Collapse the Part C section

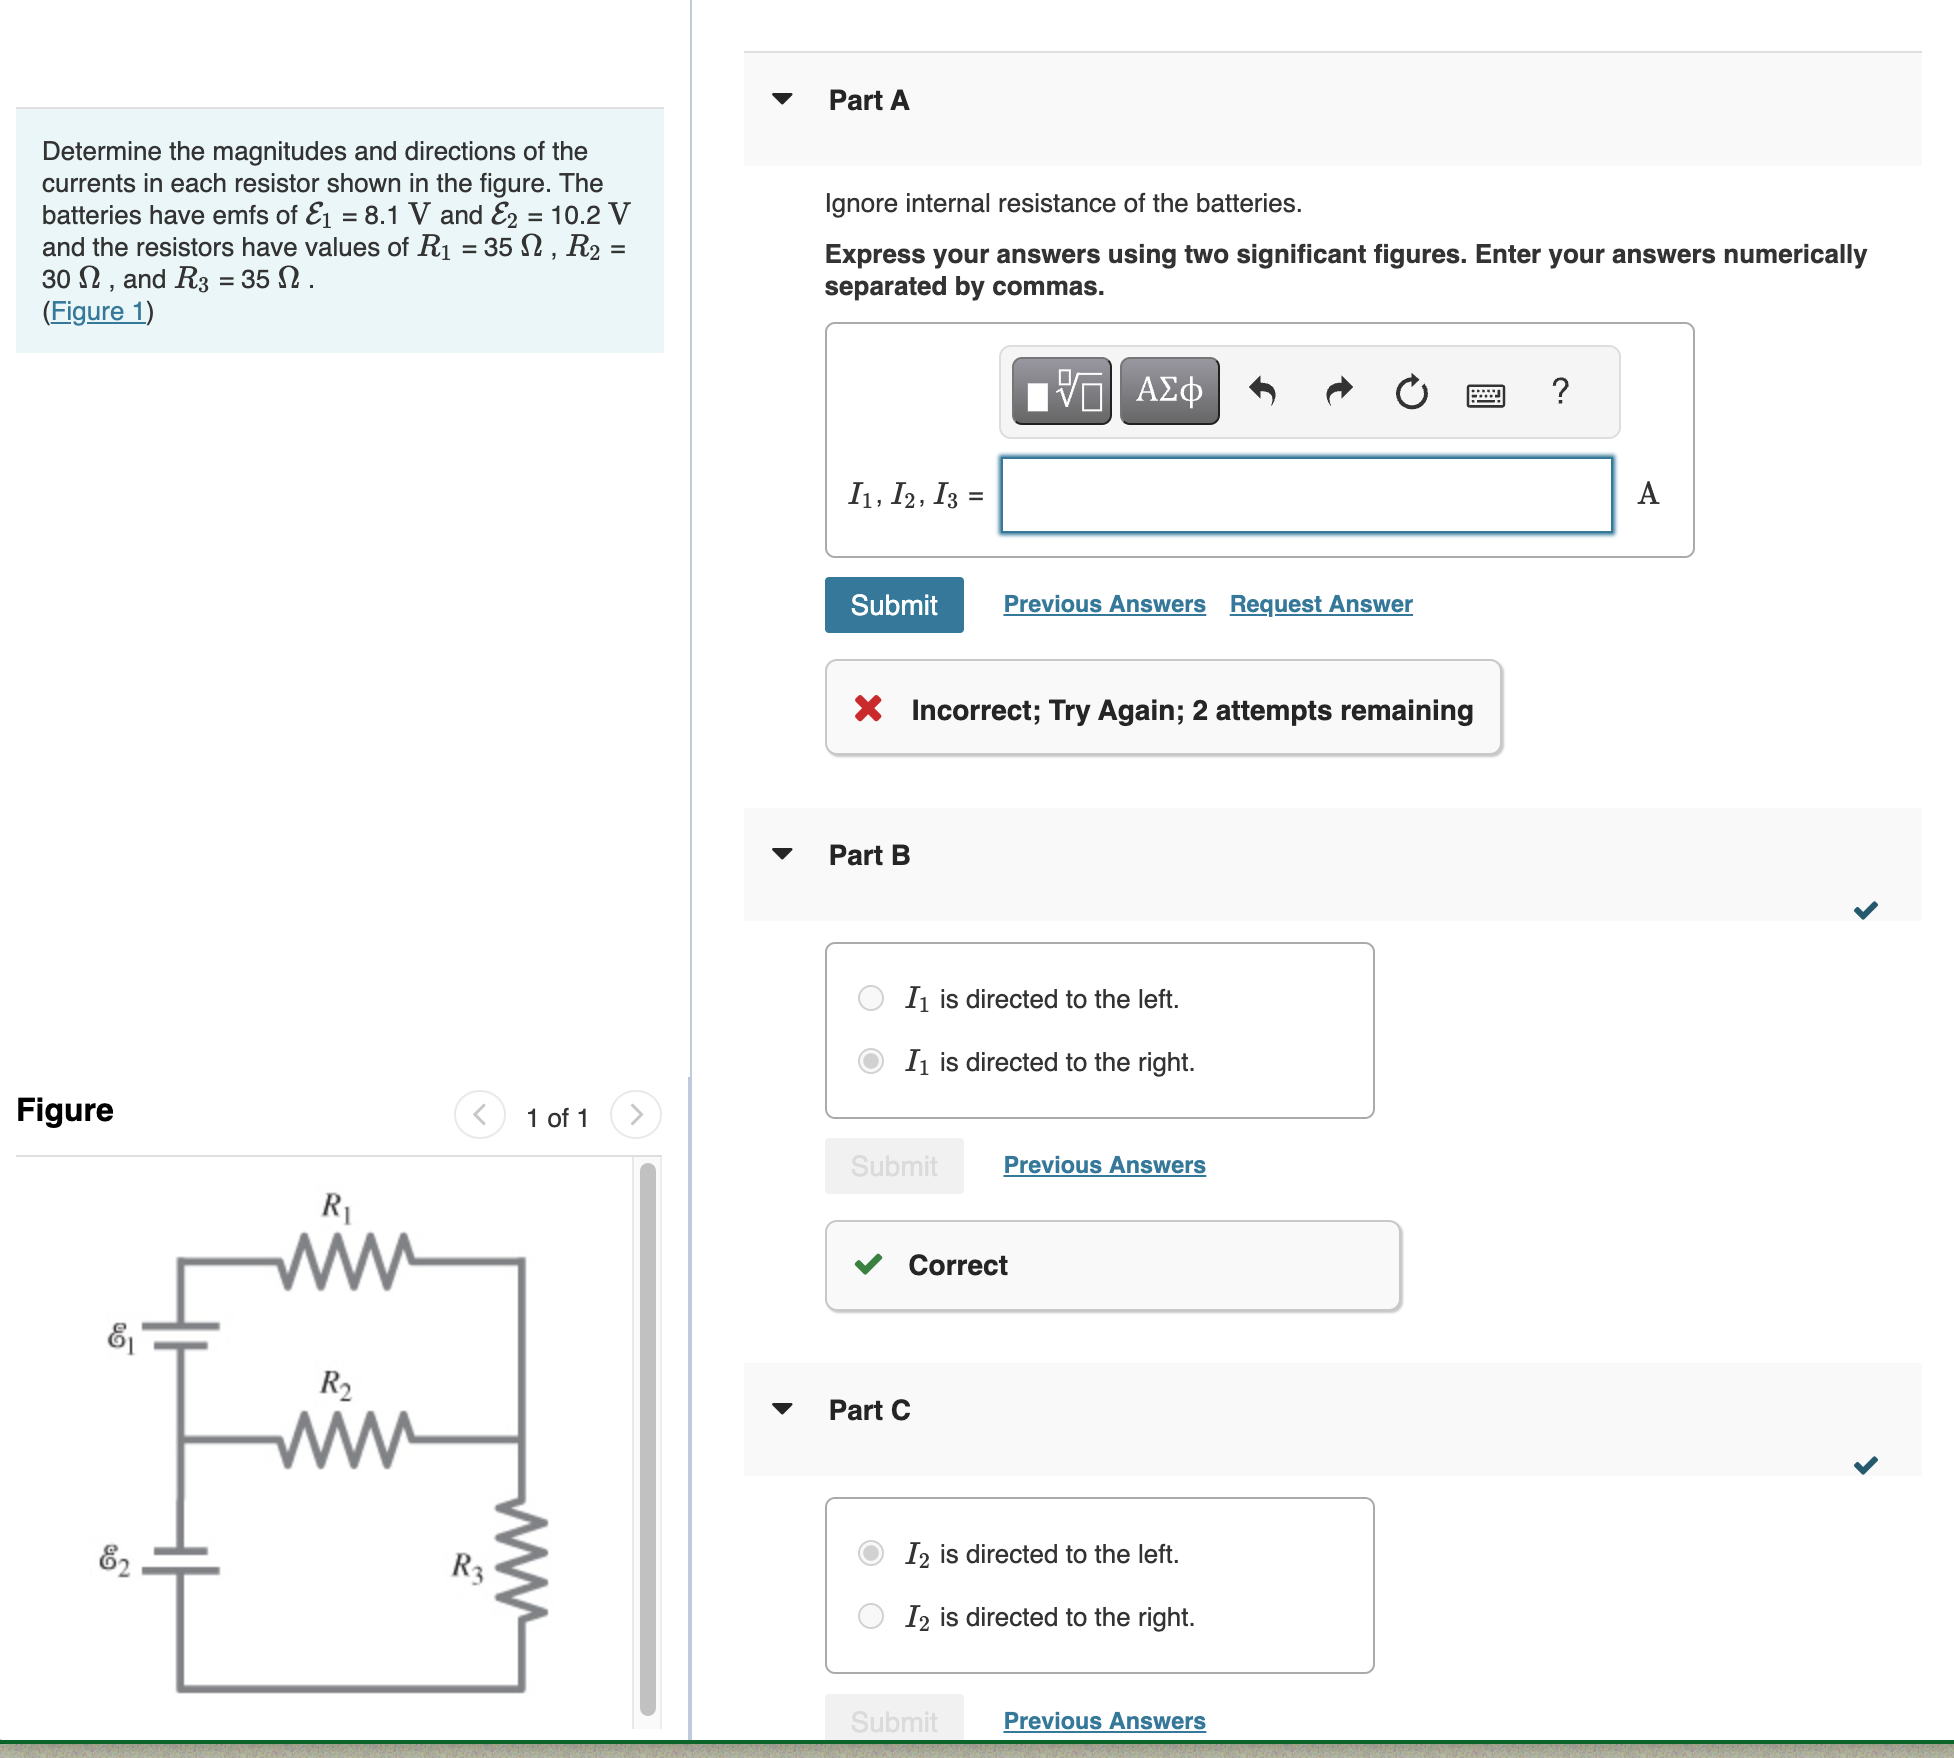[x=782, y=1409]
